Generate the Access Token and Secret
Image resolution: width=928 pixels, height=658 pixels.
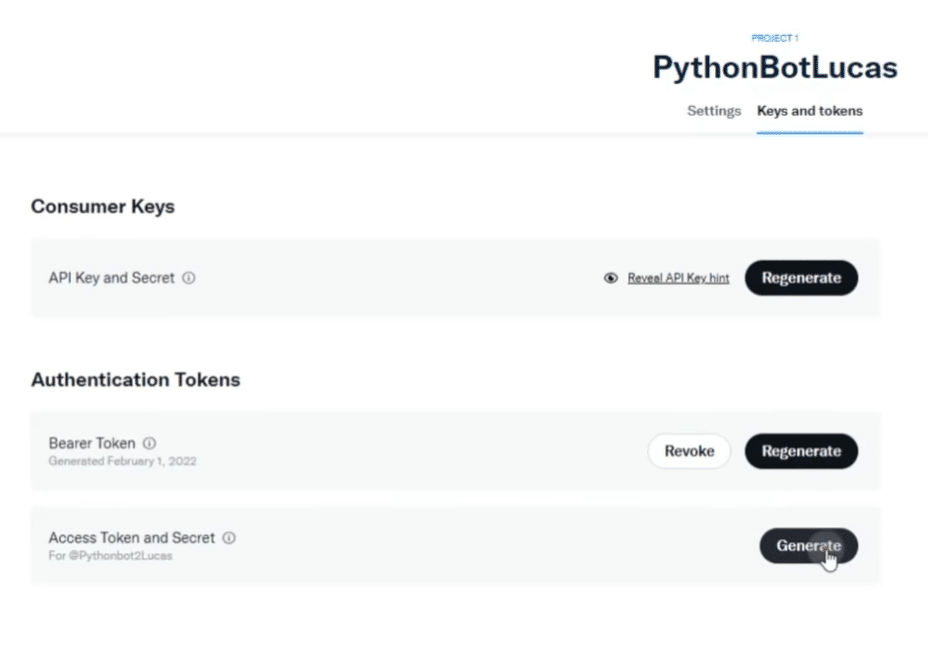808,546
